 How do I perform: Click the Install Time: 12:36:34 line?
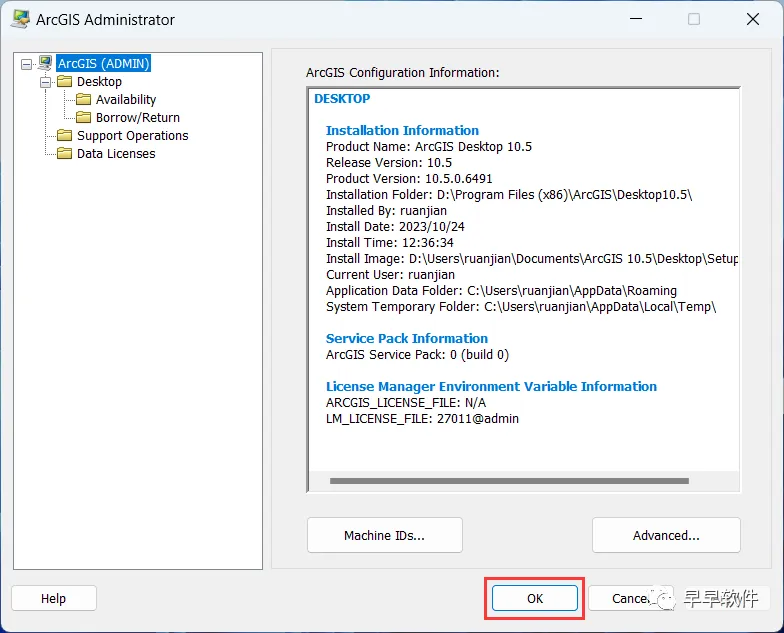pos(390,242)
